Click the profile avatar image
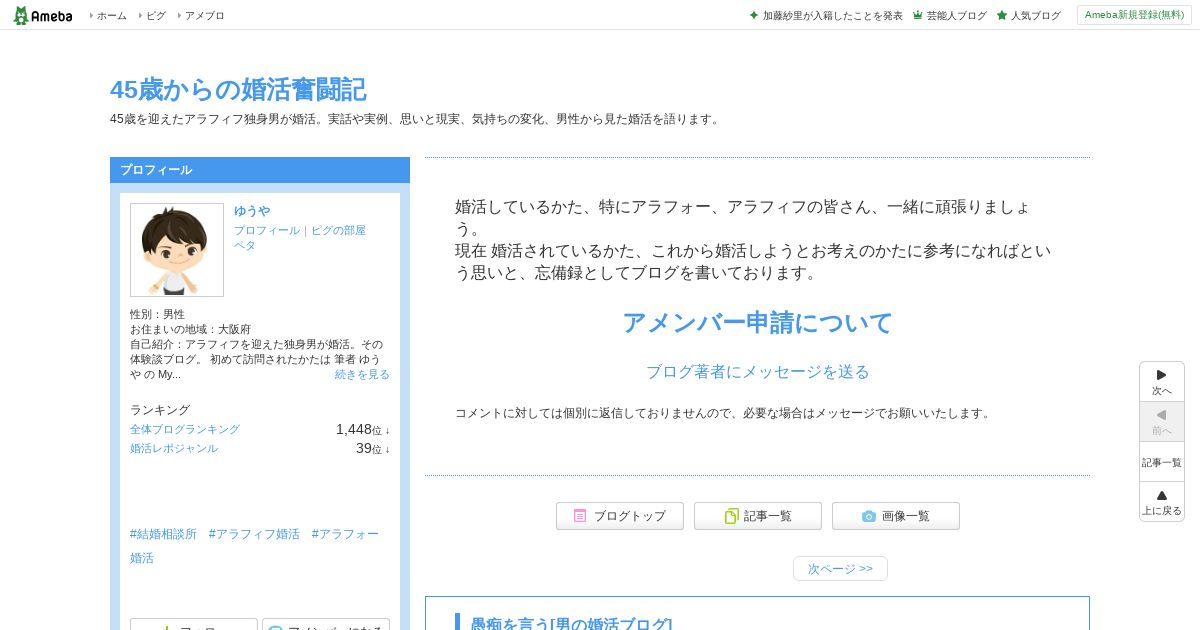 [177, 250]
